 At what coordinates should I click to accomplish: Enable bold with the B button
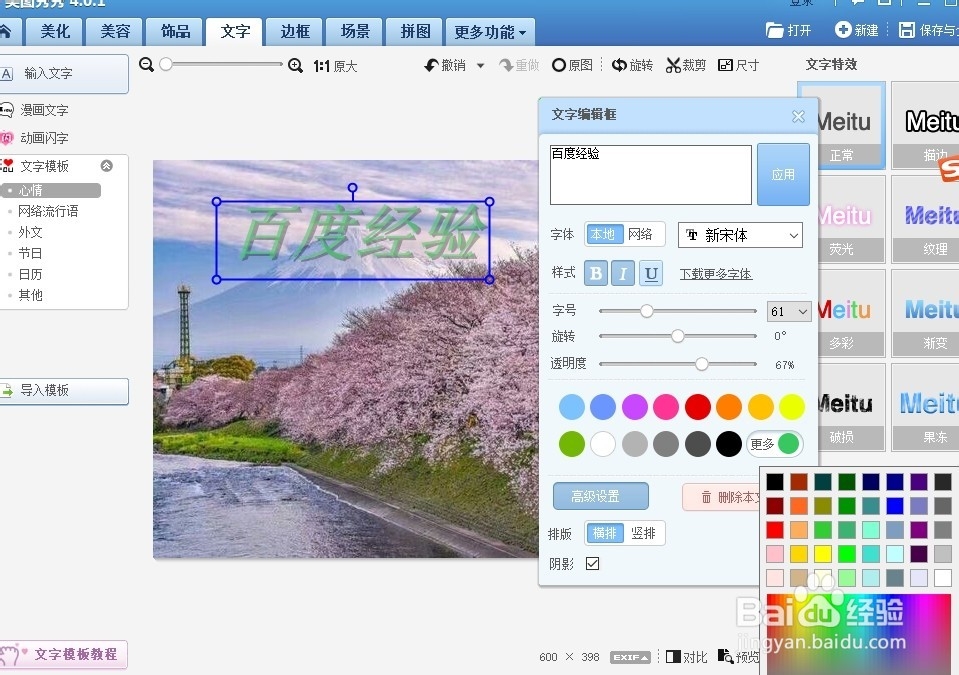(x=595, y=272)
